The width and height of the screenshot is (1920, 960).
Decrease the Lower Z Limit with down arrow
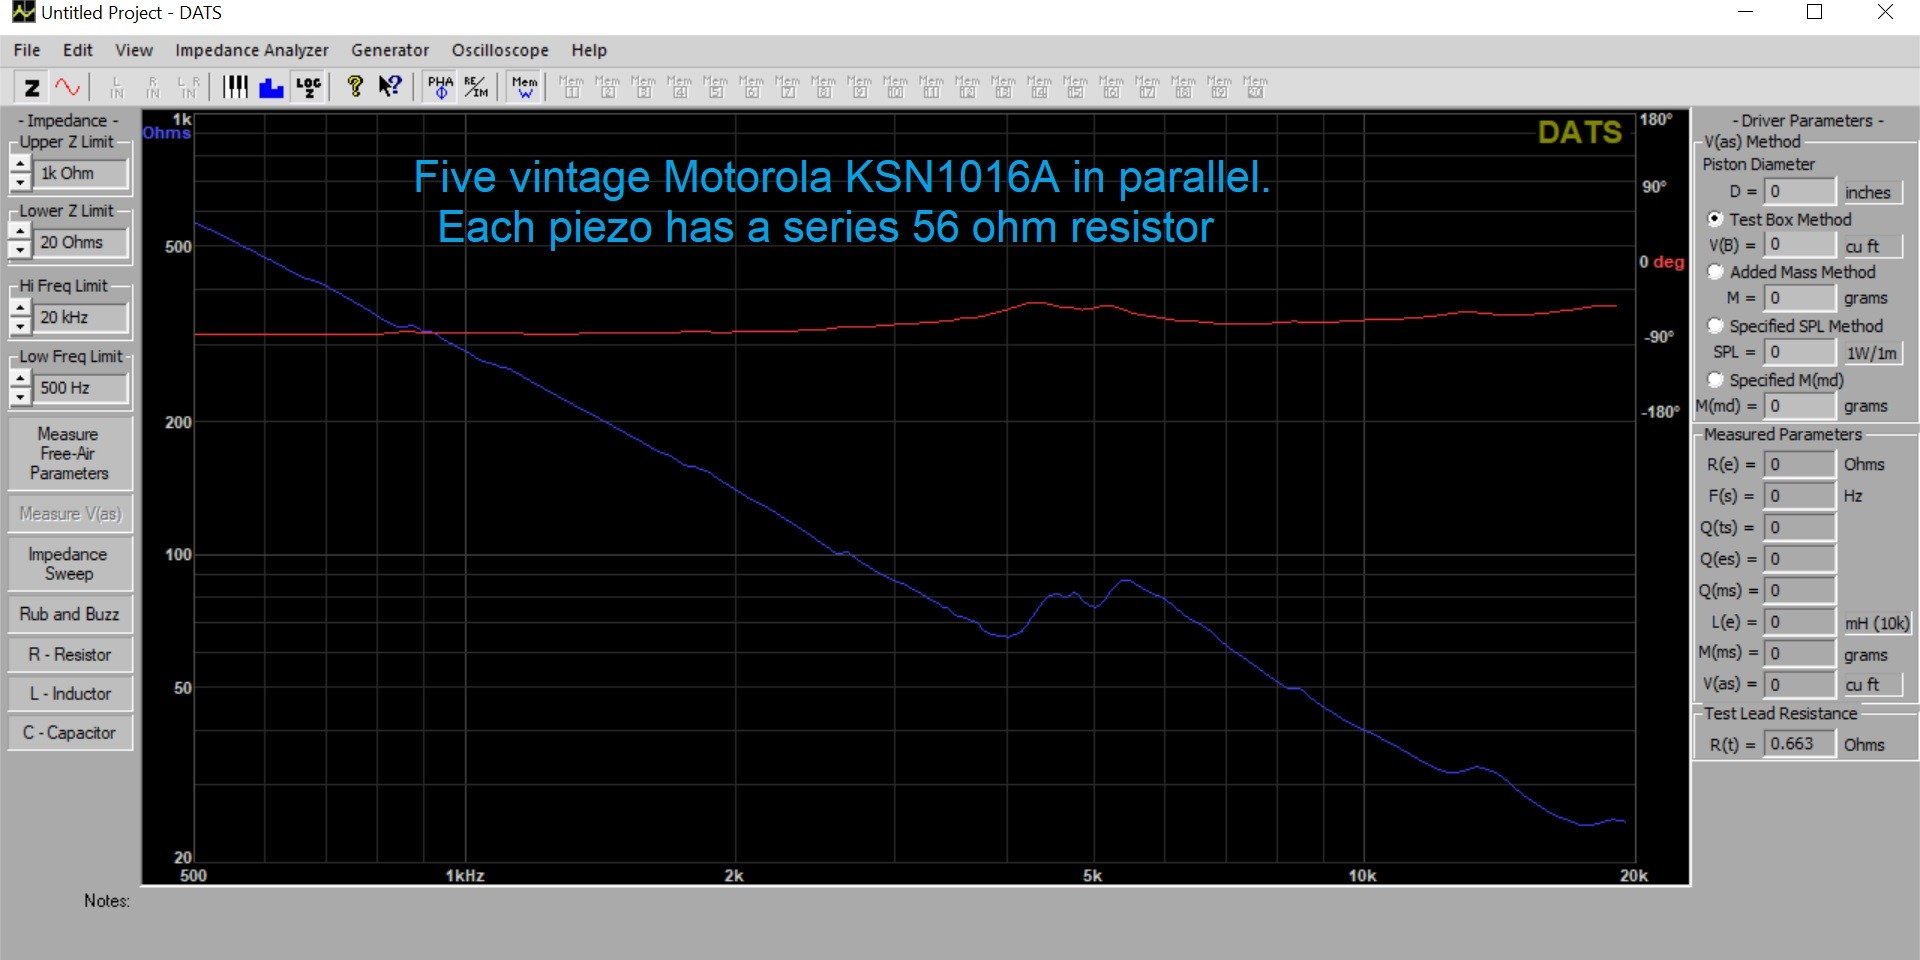[x=20, y=251]
